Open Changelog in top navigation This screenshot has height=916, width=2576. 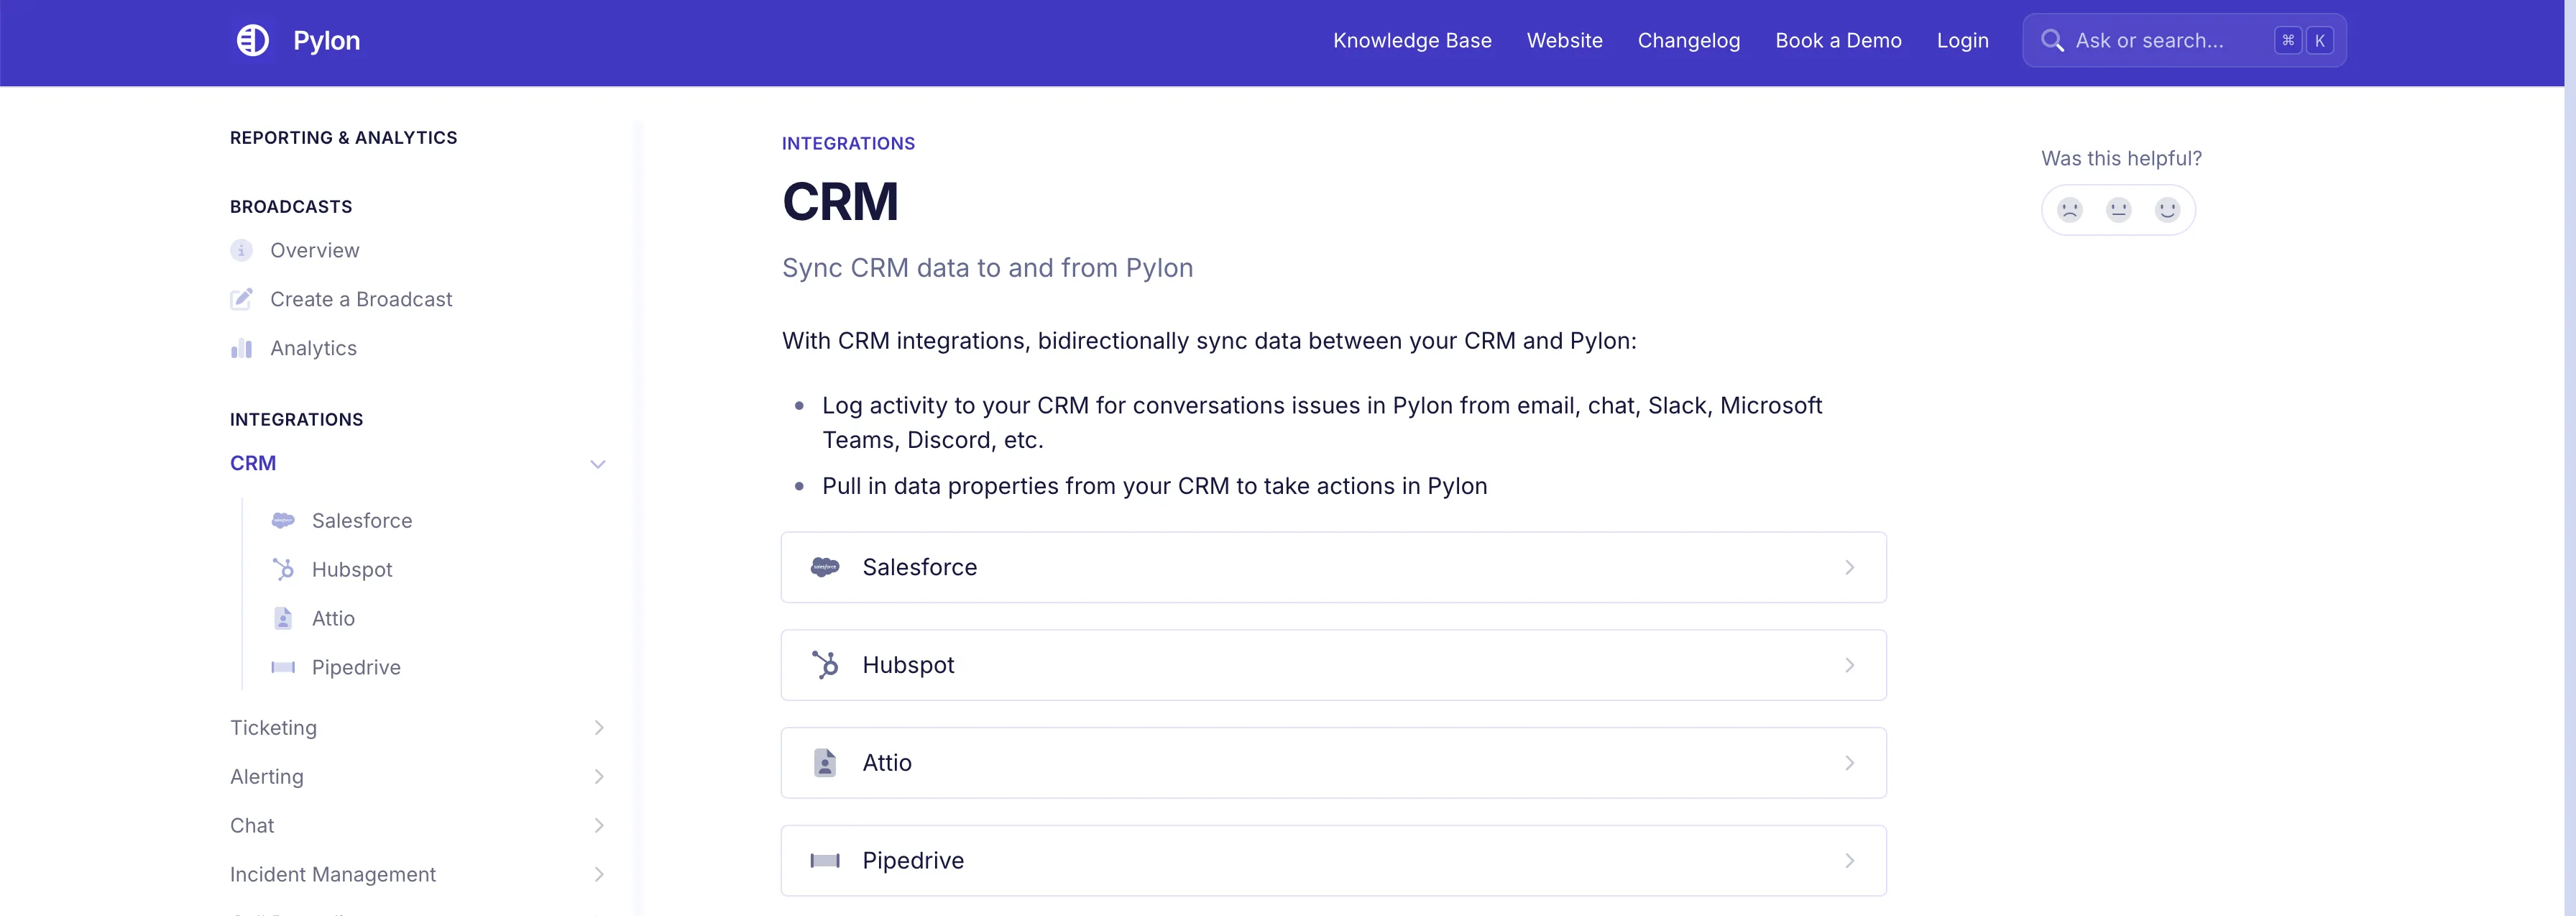pyautogui.click(x=1689, y=41)
